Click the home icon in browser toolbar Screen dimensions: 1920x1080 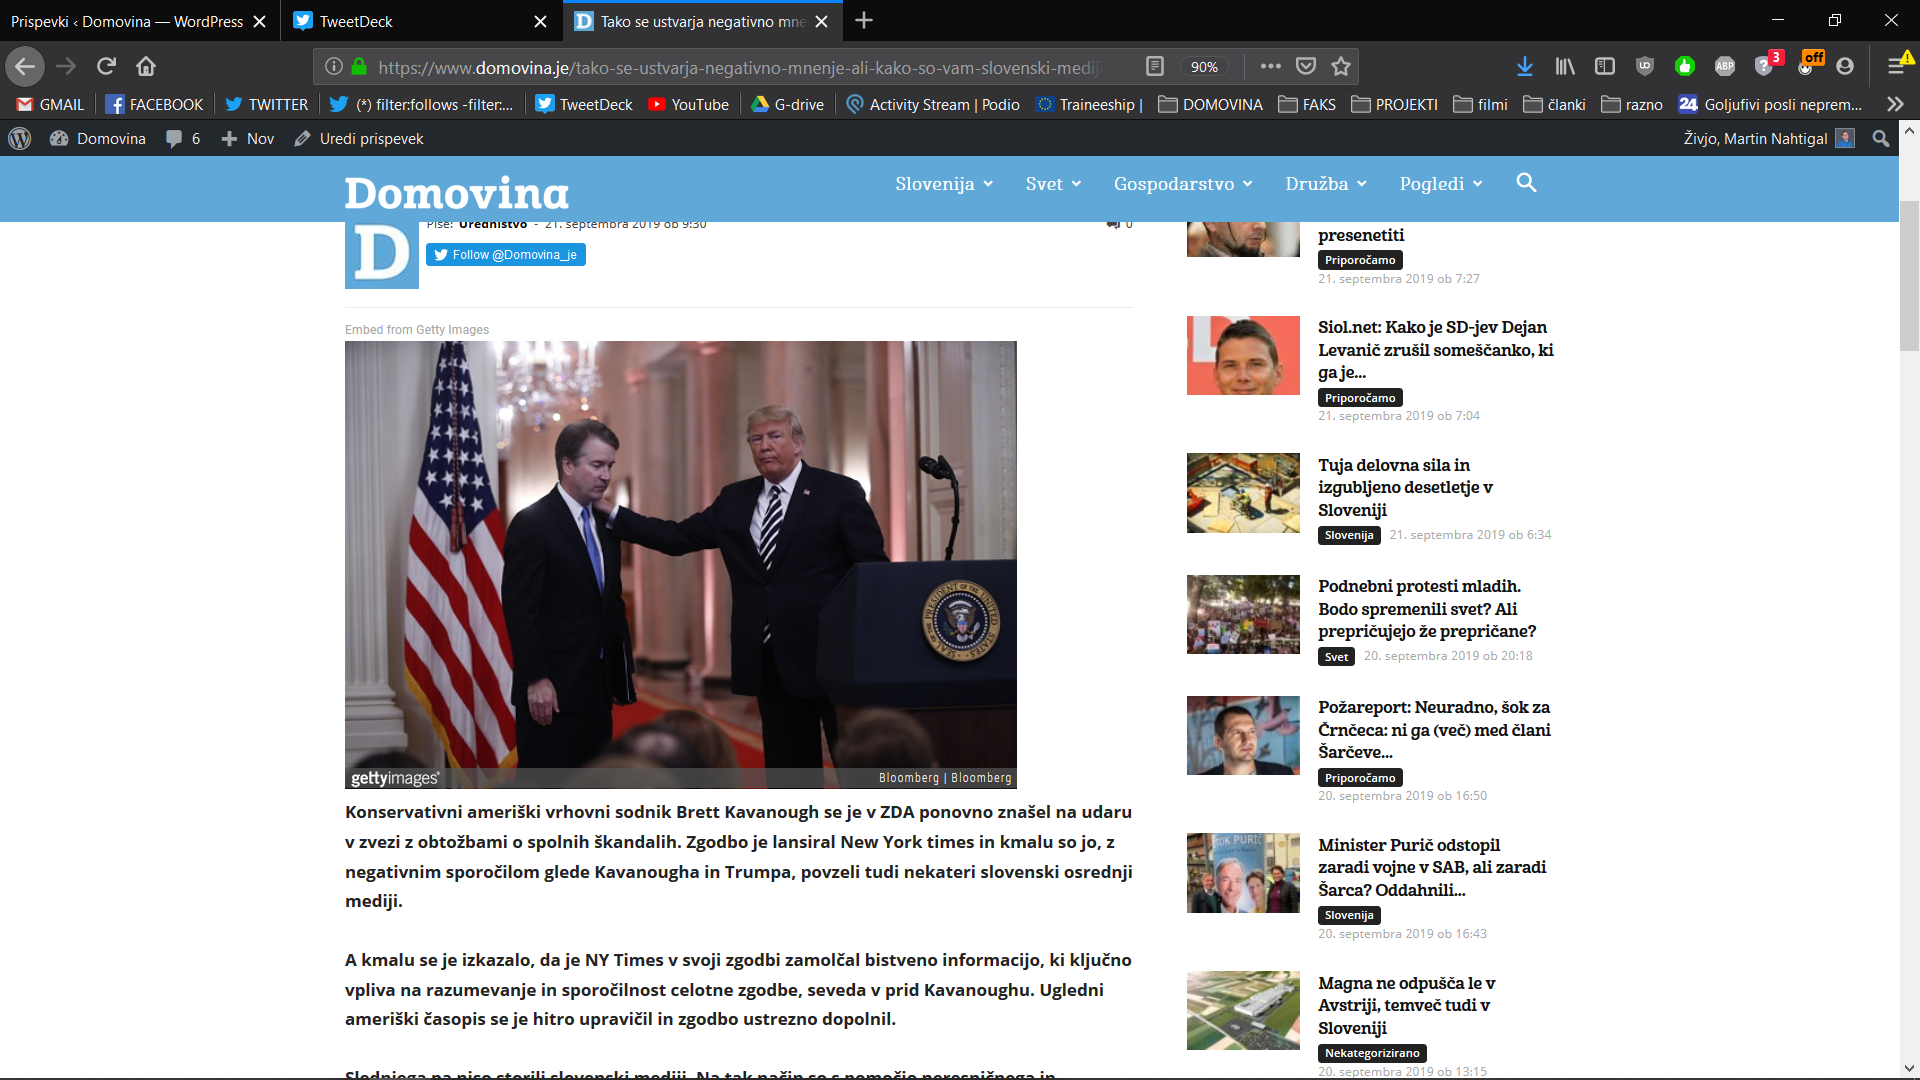[x=146, y=66]
